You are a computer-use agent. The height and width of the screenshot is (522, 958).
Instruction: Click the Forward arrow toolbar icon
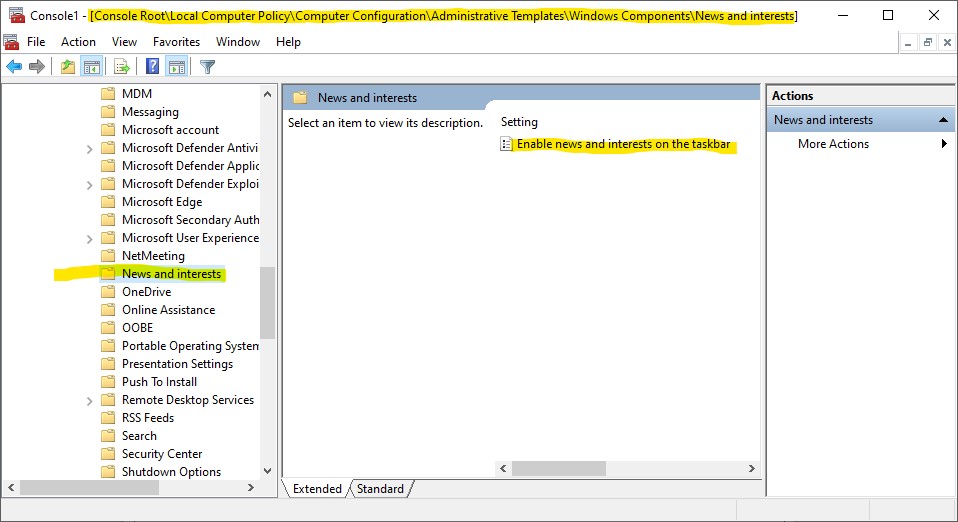click(37, 67)
